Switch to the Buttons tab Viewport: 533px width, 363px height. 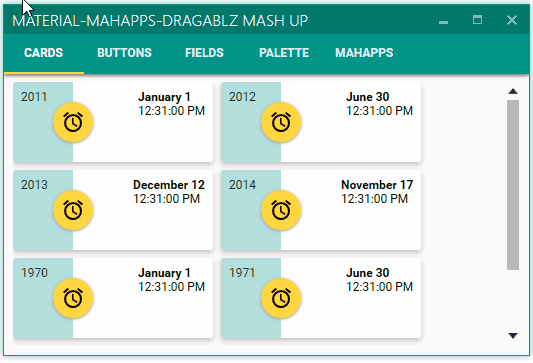point(124,53)
